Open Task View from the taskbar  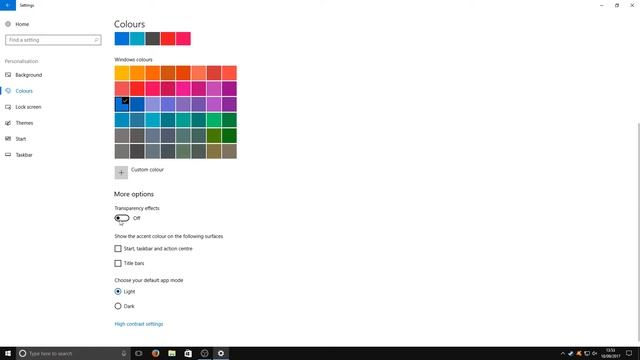click(x=139, y=353)
